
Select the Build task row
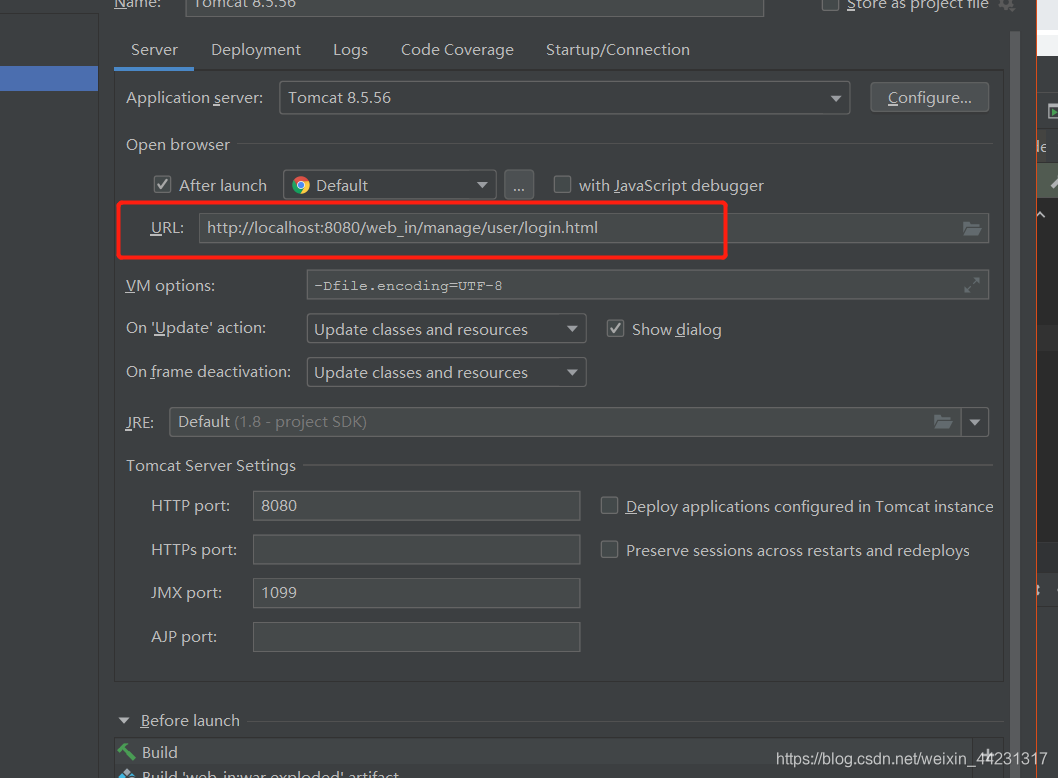pos(543,752)
